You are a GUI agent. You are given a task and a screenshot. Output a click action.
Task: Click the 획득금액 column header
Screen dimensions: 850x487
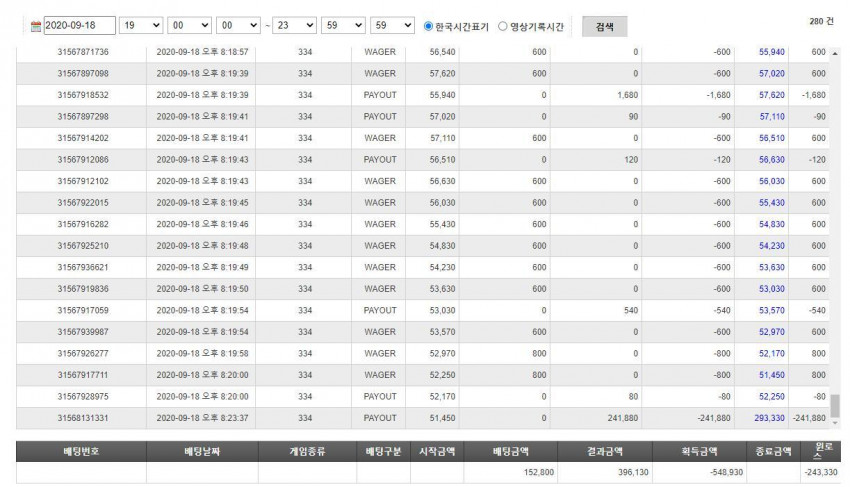coord(699,451)
